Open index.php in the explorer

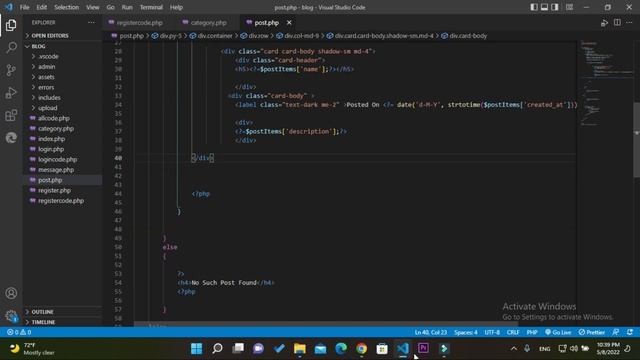(62, 139)
